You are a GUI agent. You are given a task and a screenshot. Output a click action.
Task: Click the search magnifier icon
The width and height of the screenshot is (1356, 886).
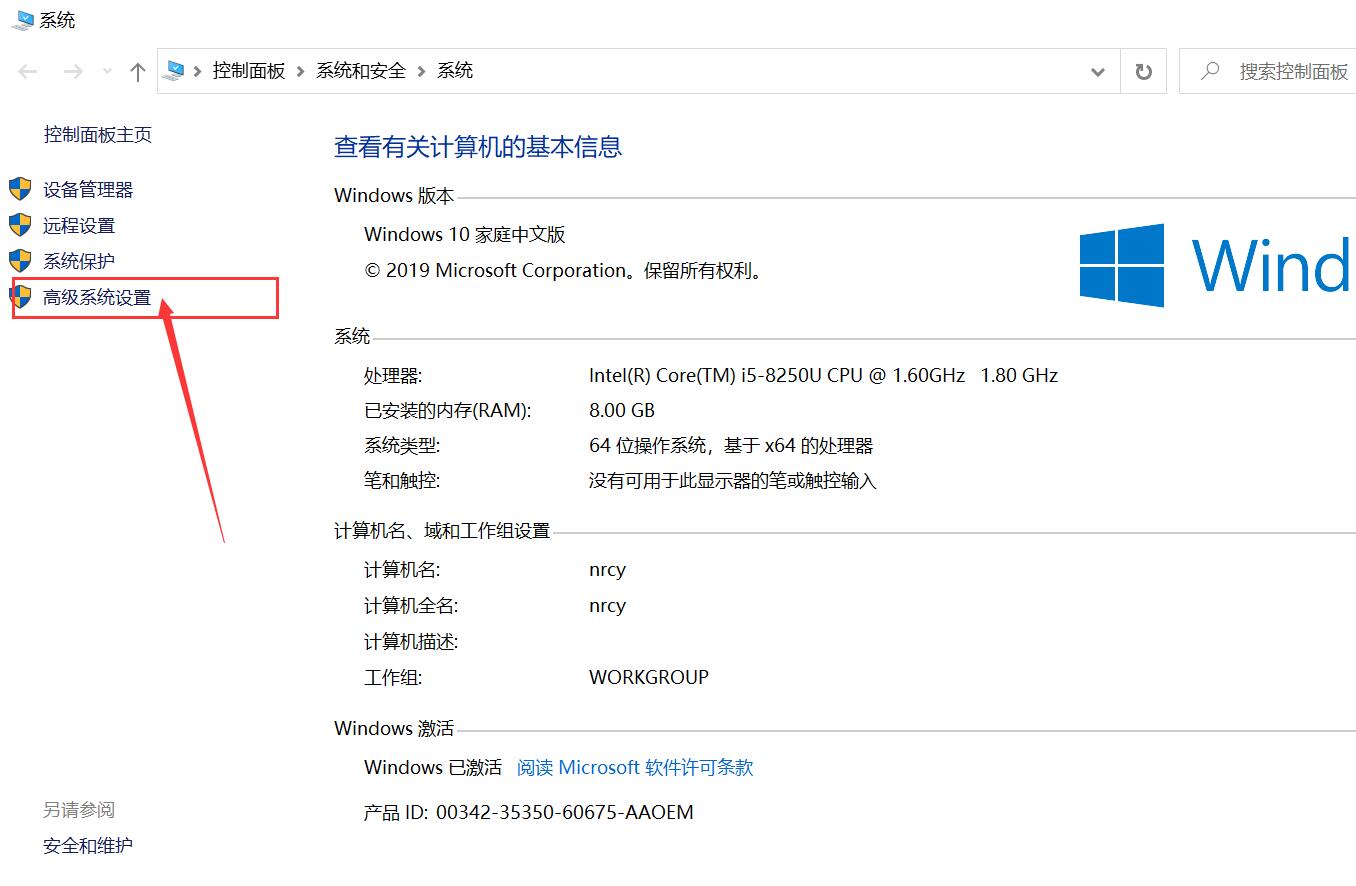[x=1210, y=71]
